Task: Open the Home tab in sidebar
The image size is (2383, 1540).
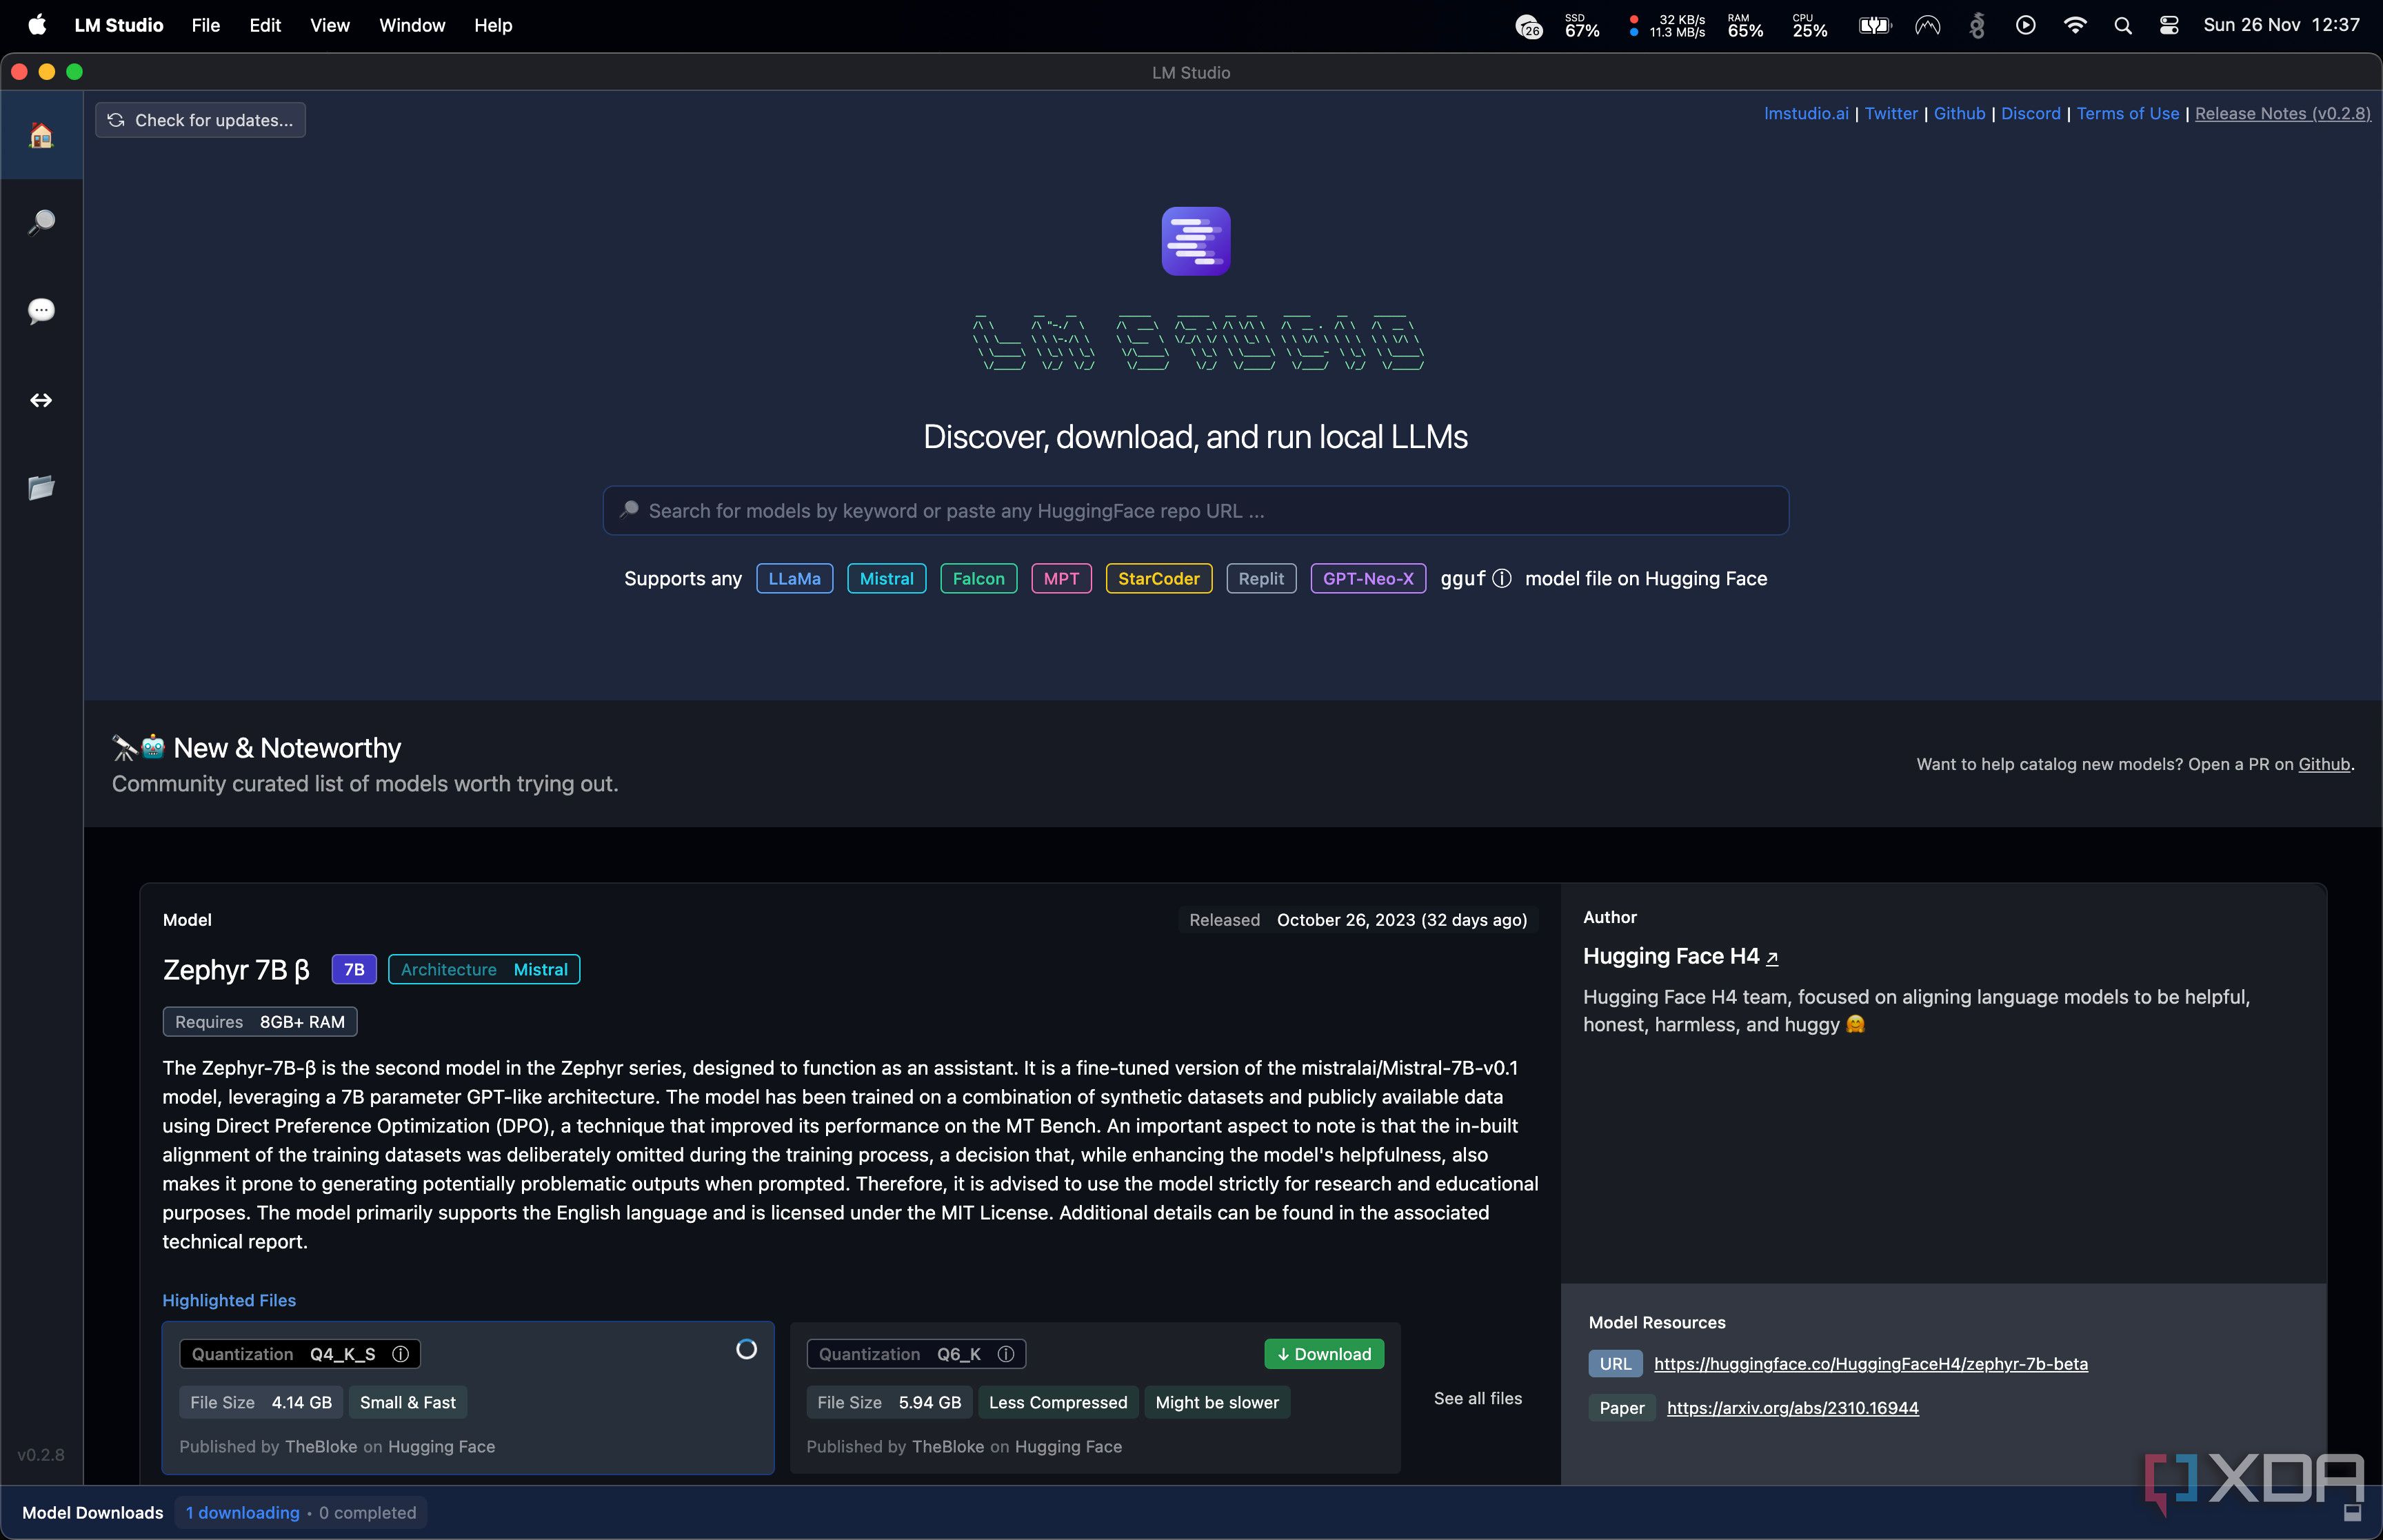Action: tap(41, 135)
